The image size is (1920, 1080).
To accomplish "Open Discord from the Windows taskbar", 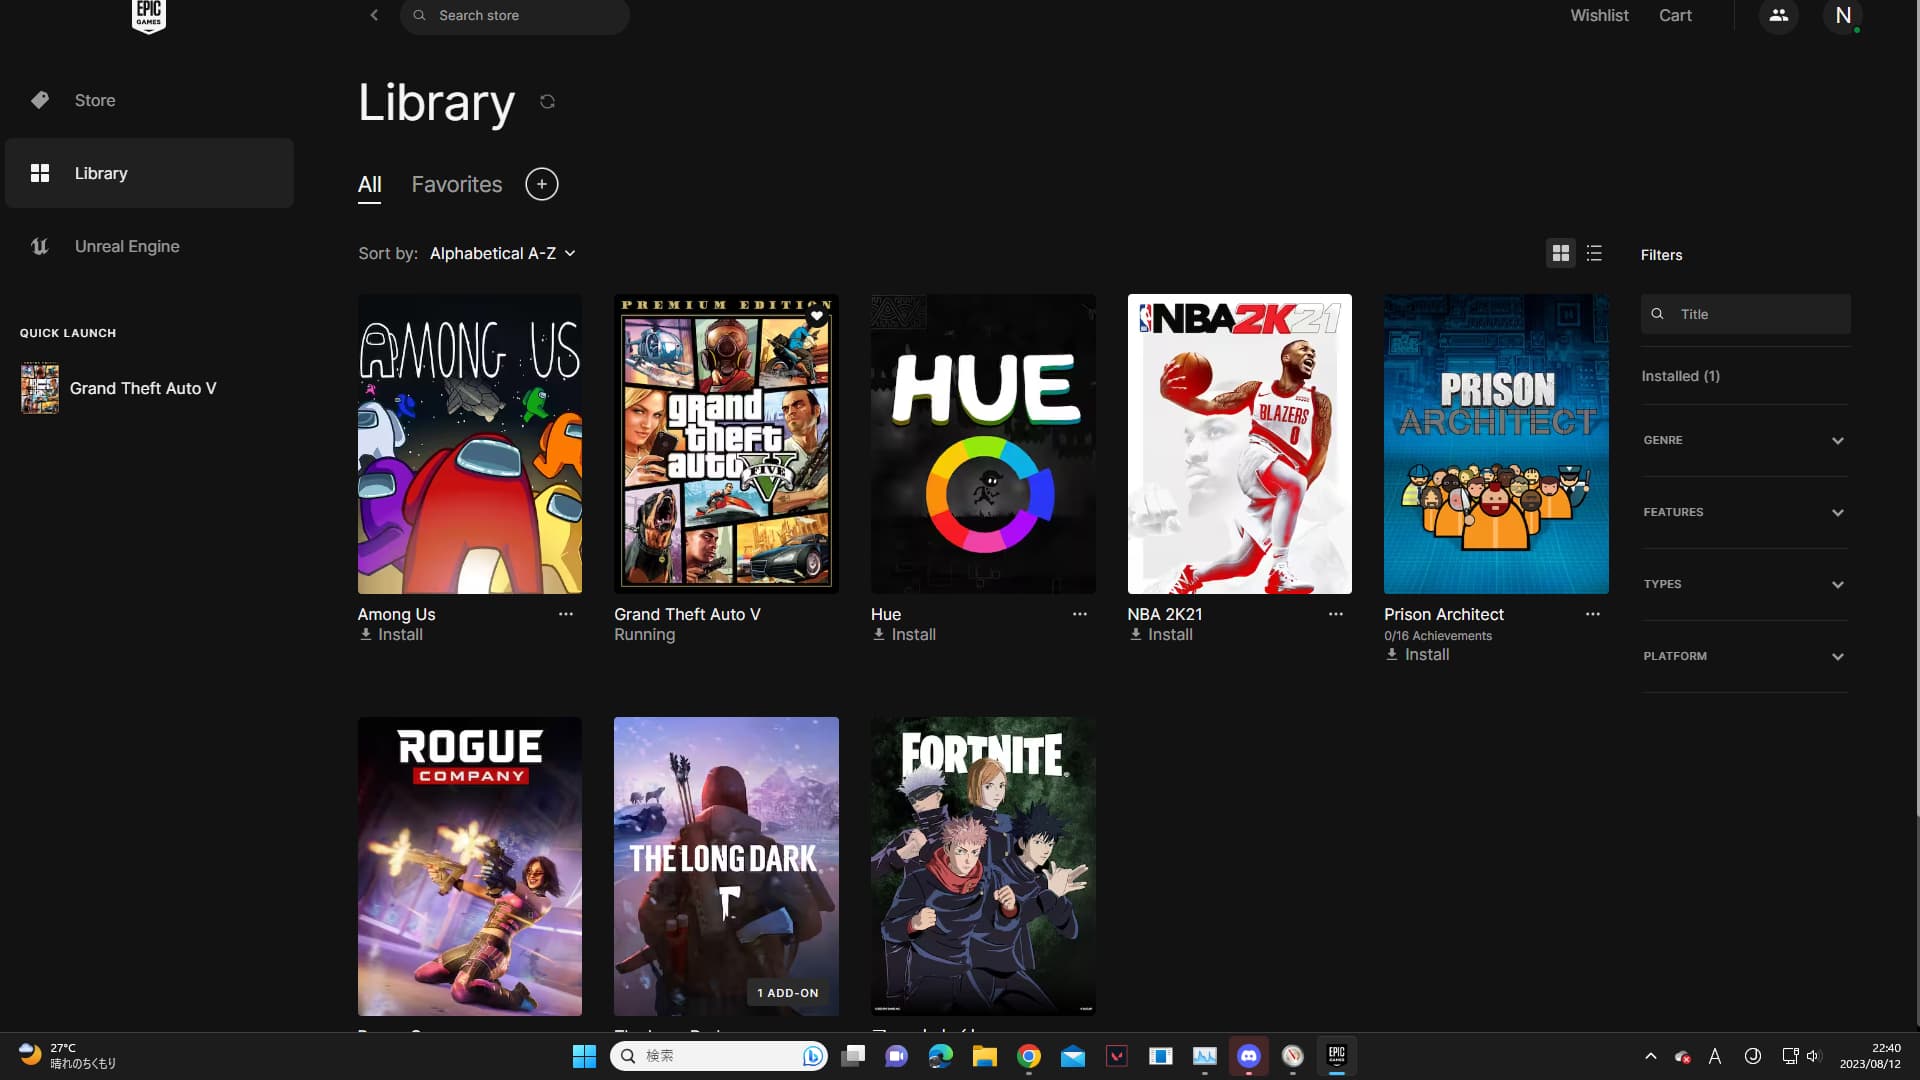I will pyautogui.click(x=1248, y=1055).
